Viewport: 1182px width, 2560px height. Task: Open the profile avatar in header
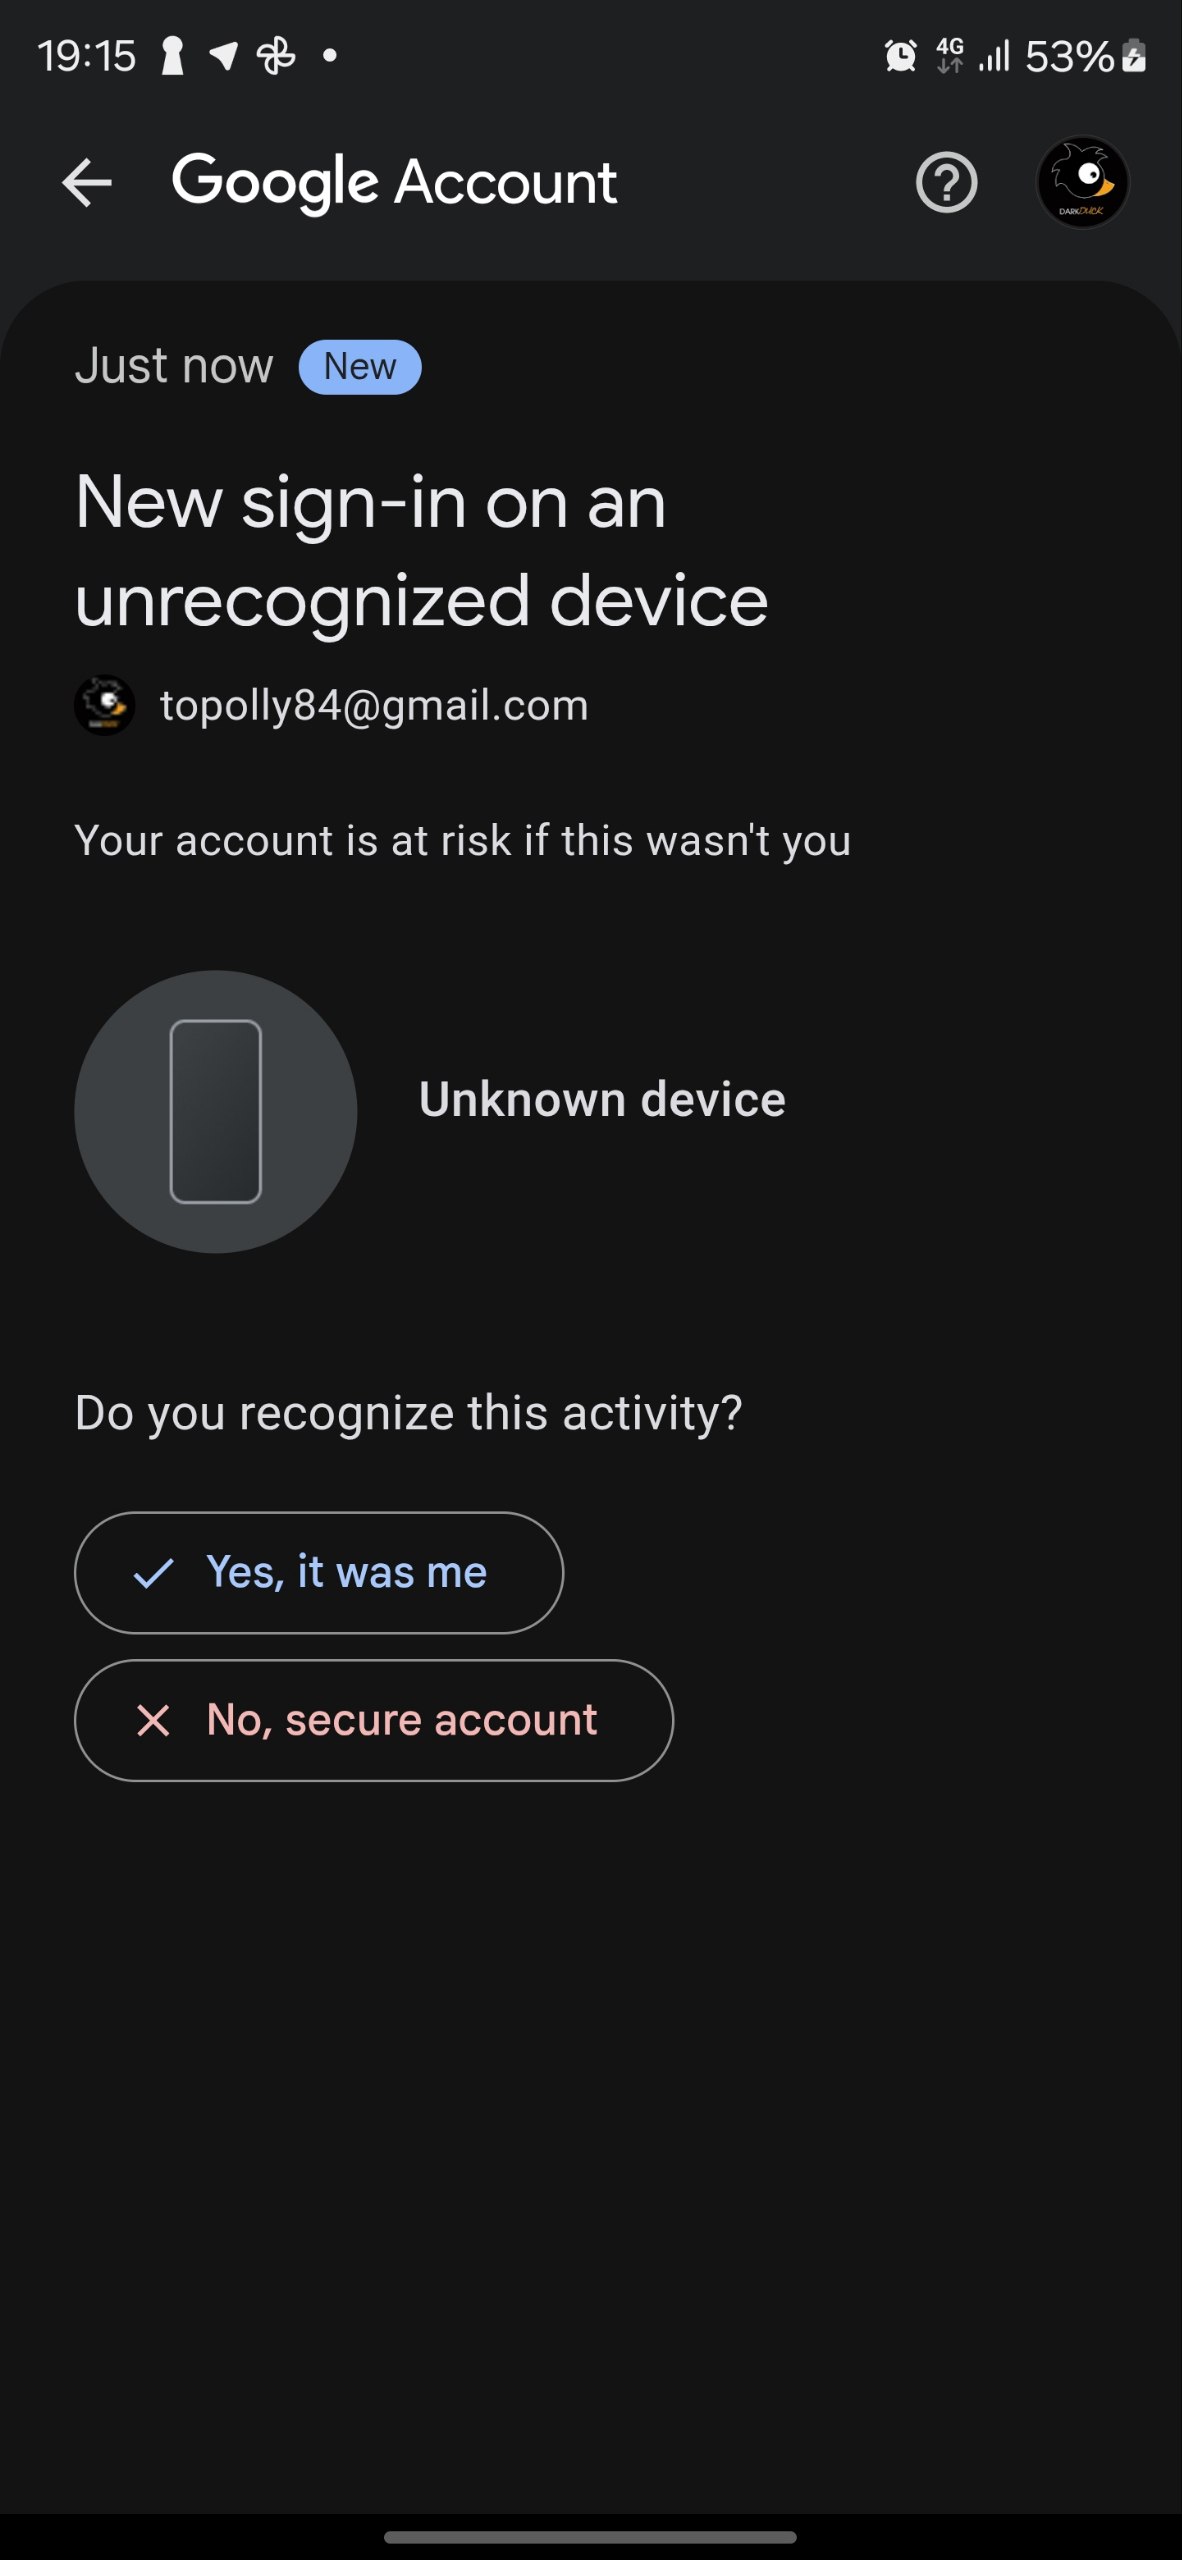click(1082, 182)
